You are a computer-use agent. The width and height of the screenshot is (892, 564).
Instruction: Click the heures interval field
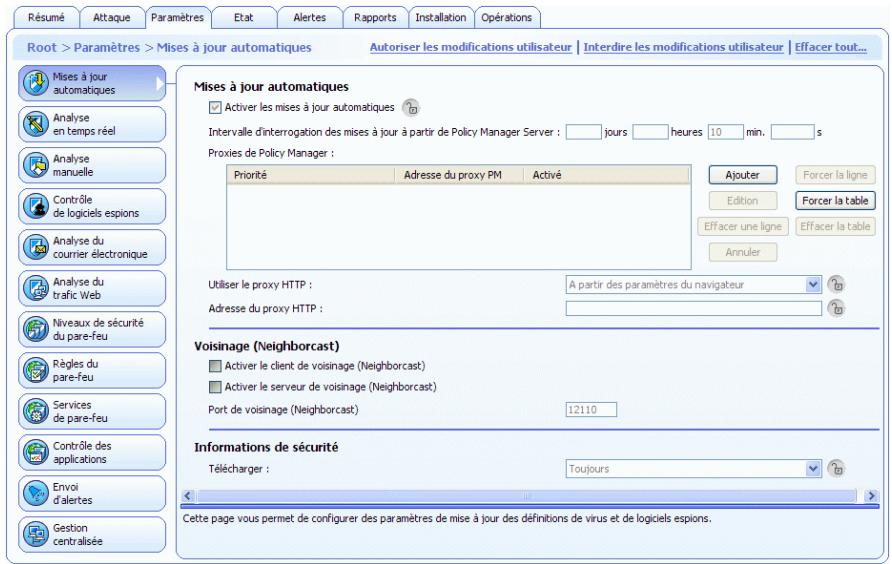coord(650,132)
